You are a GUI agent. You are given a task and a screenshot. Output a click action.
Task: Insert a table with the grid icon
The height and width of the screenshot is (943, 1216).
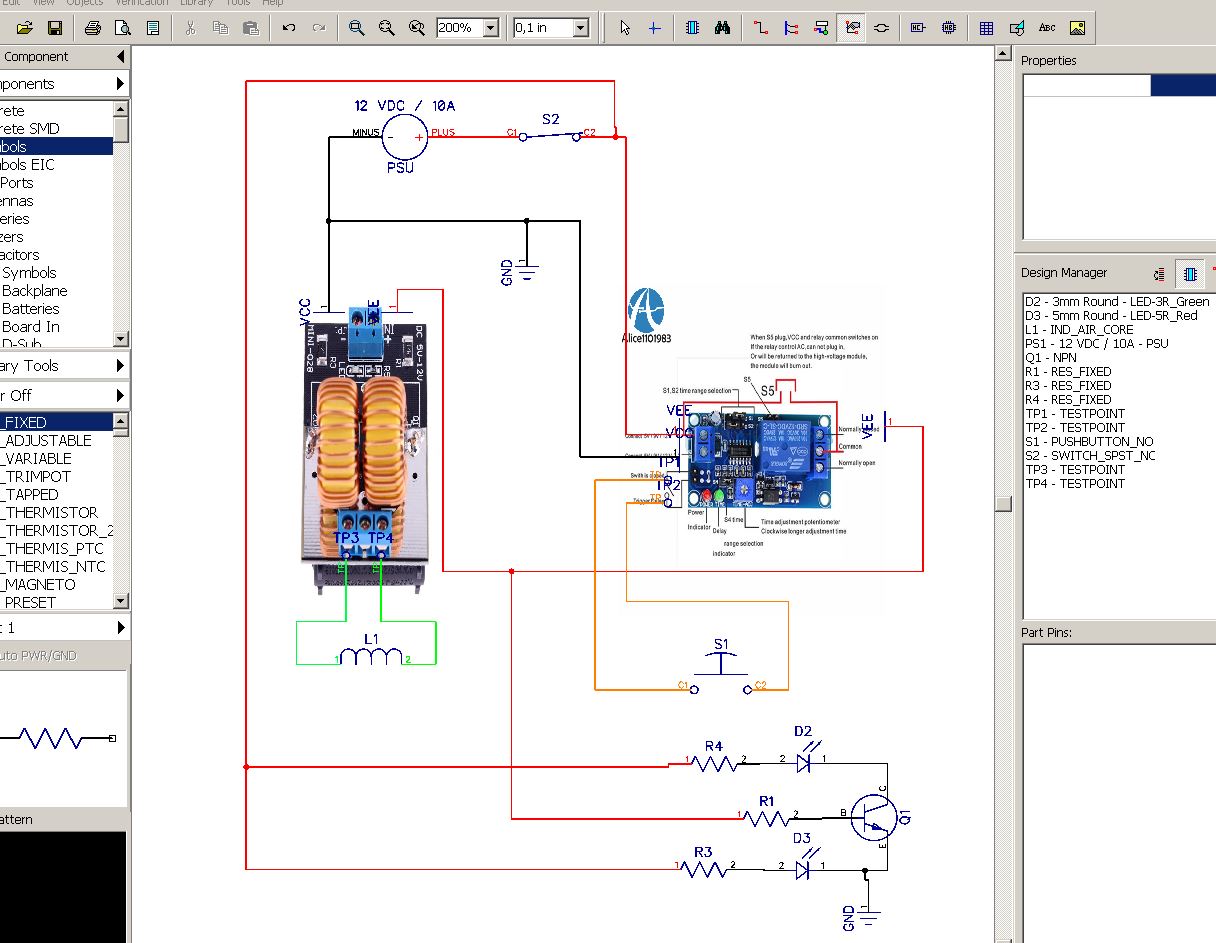tap(986, 28)
